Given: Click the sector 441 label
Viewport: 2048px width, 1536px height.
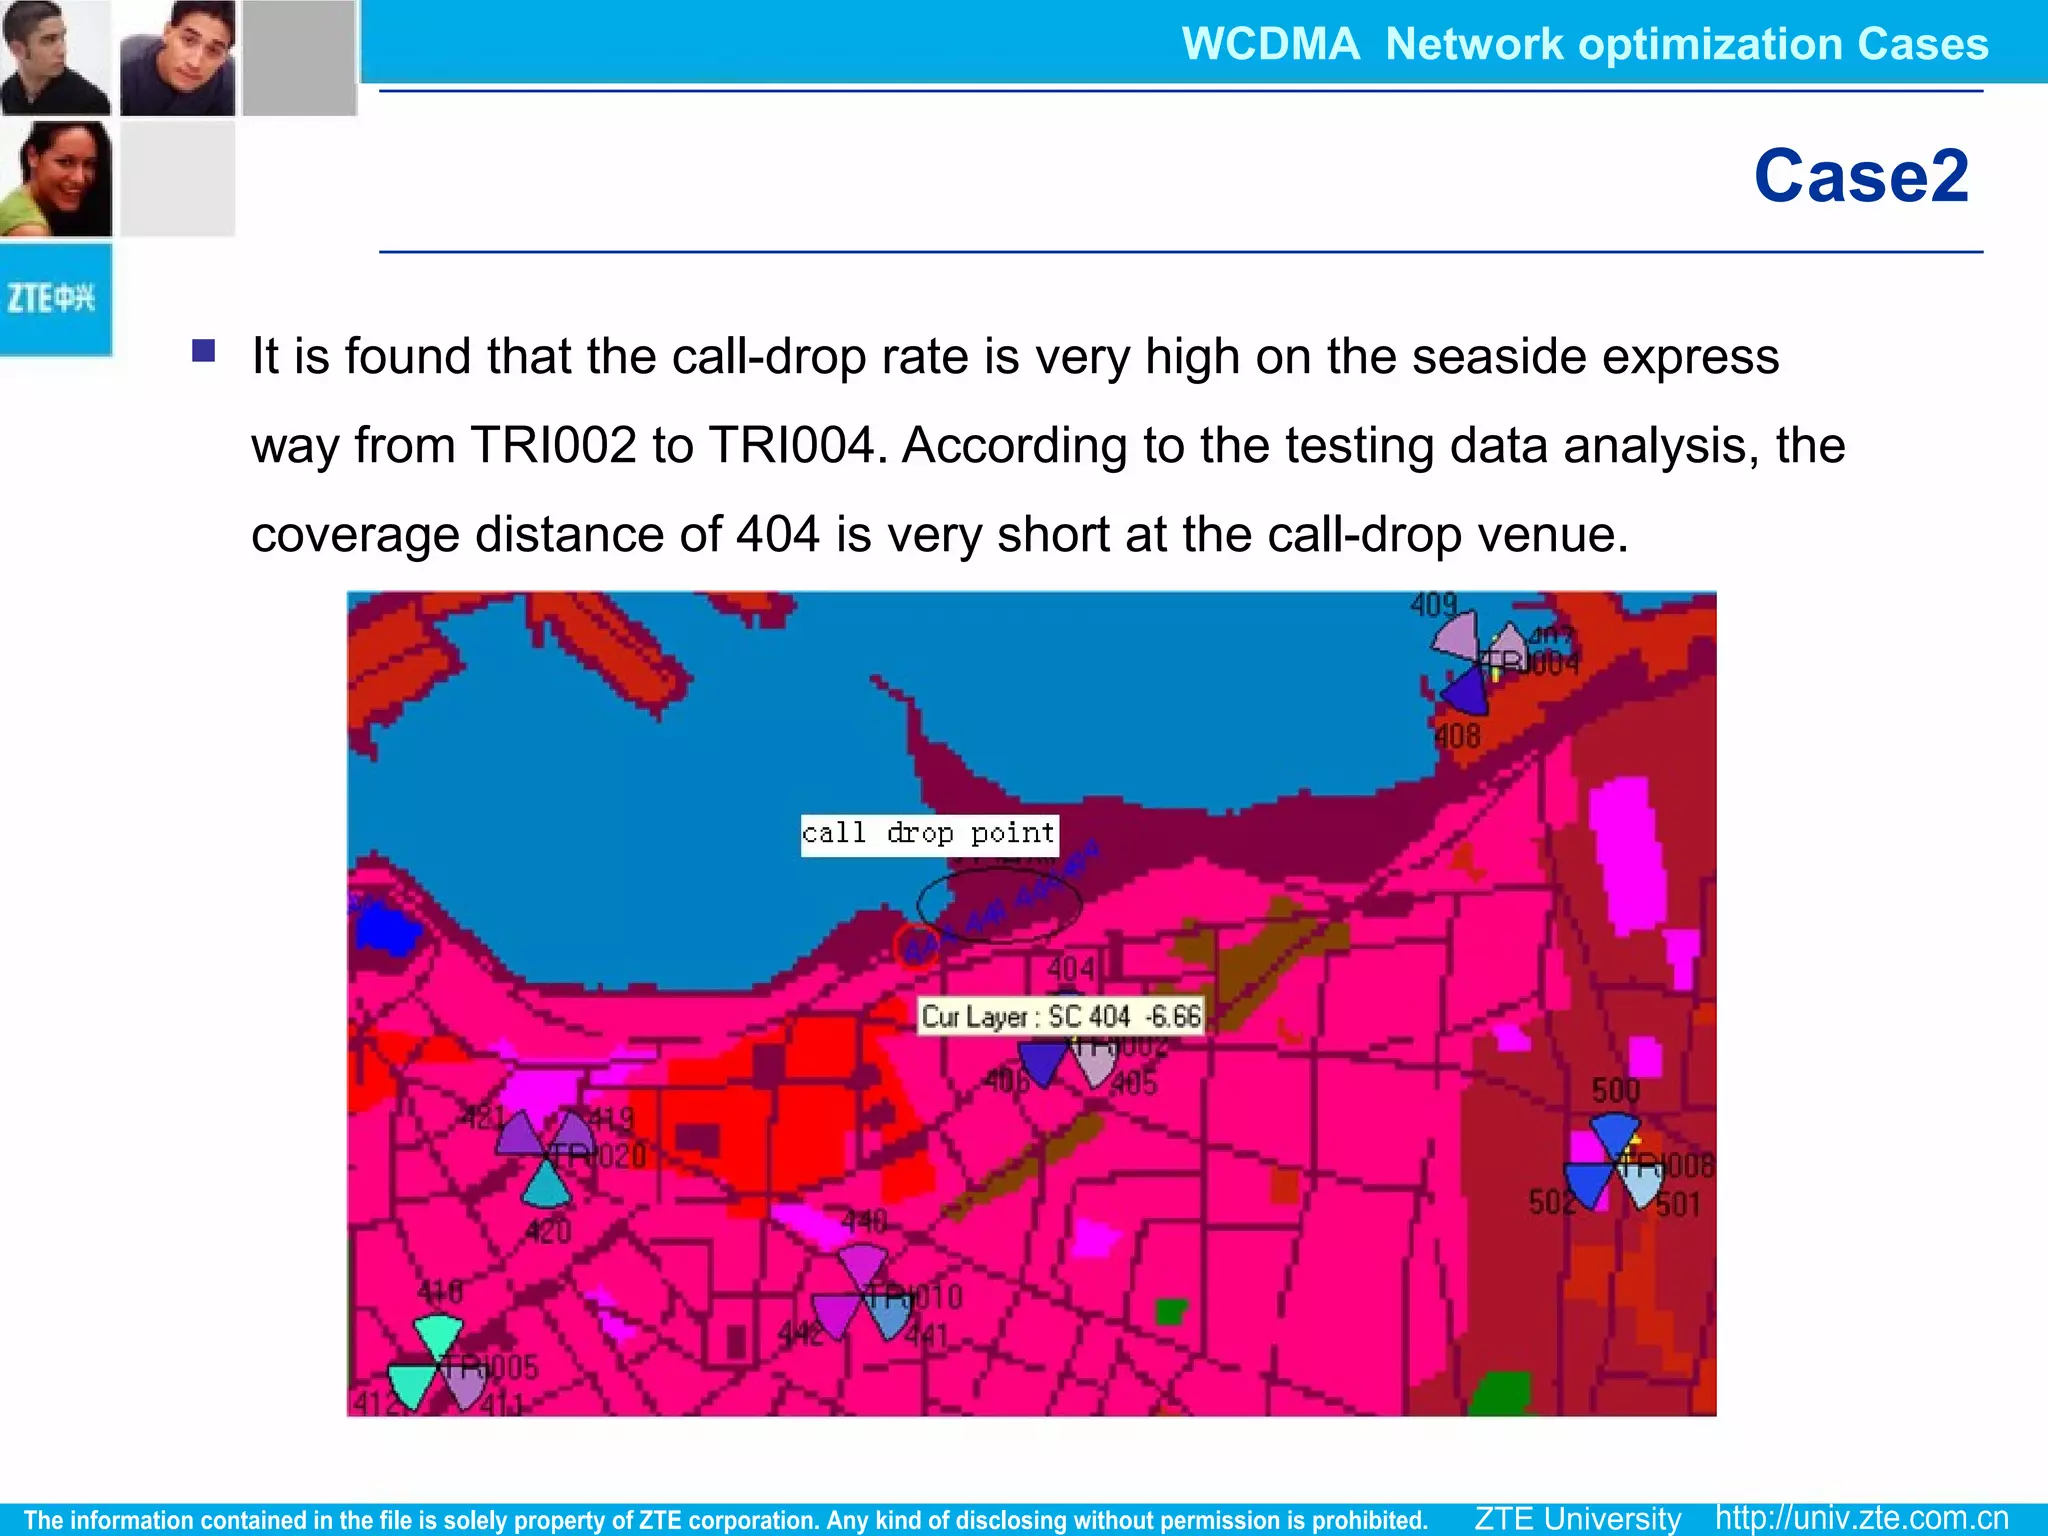Looking at the screenshot, I should (x=926, y=1335).
